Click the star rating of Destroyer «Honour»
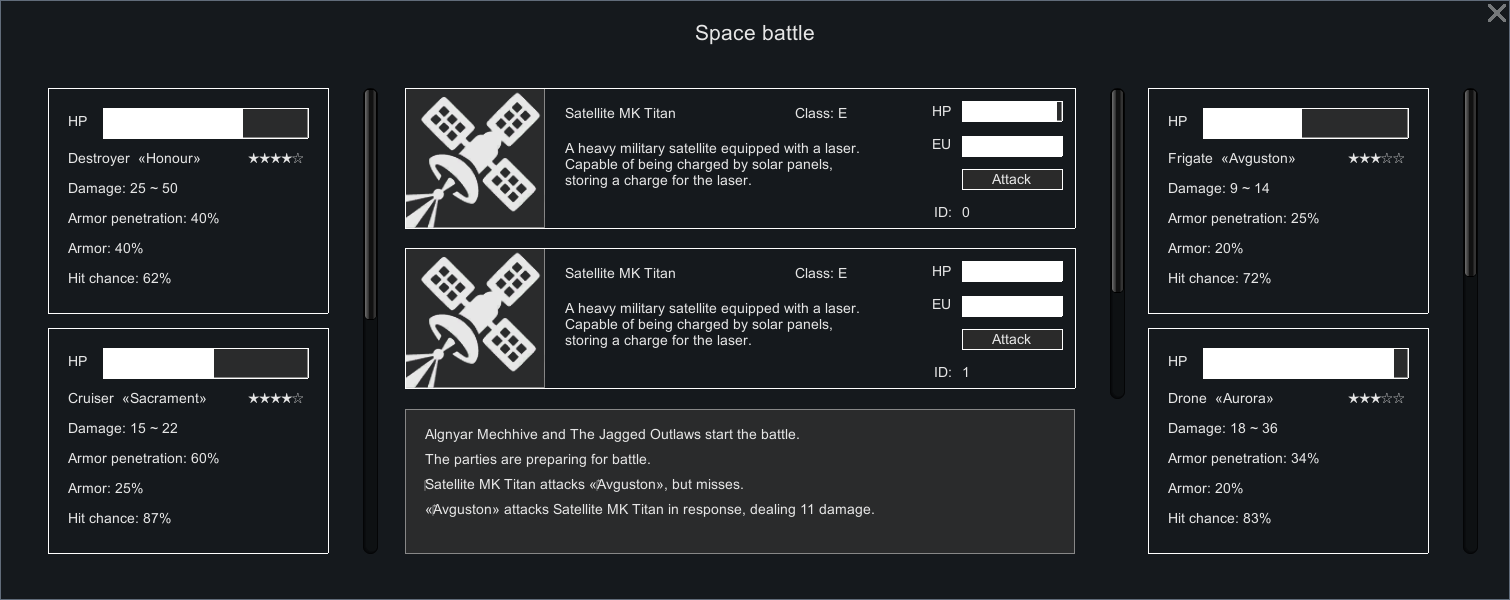 click(276, 159)
